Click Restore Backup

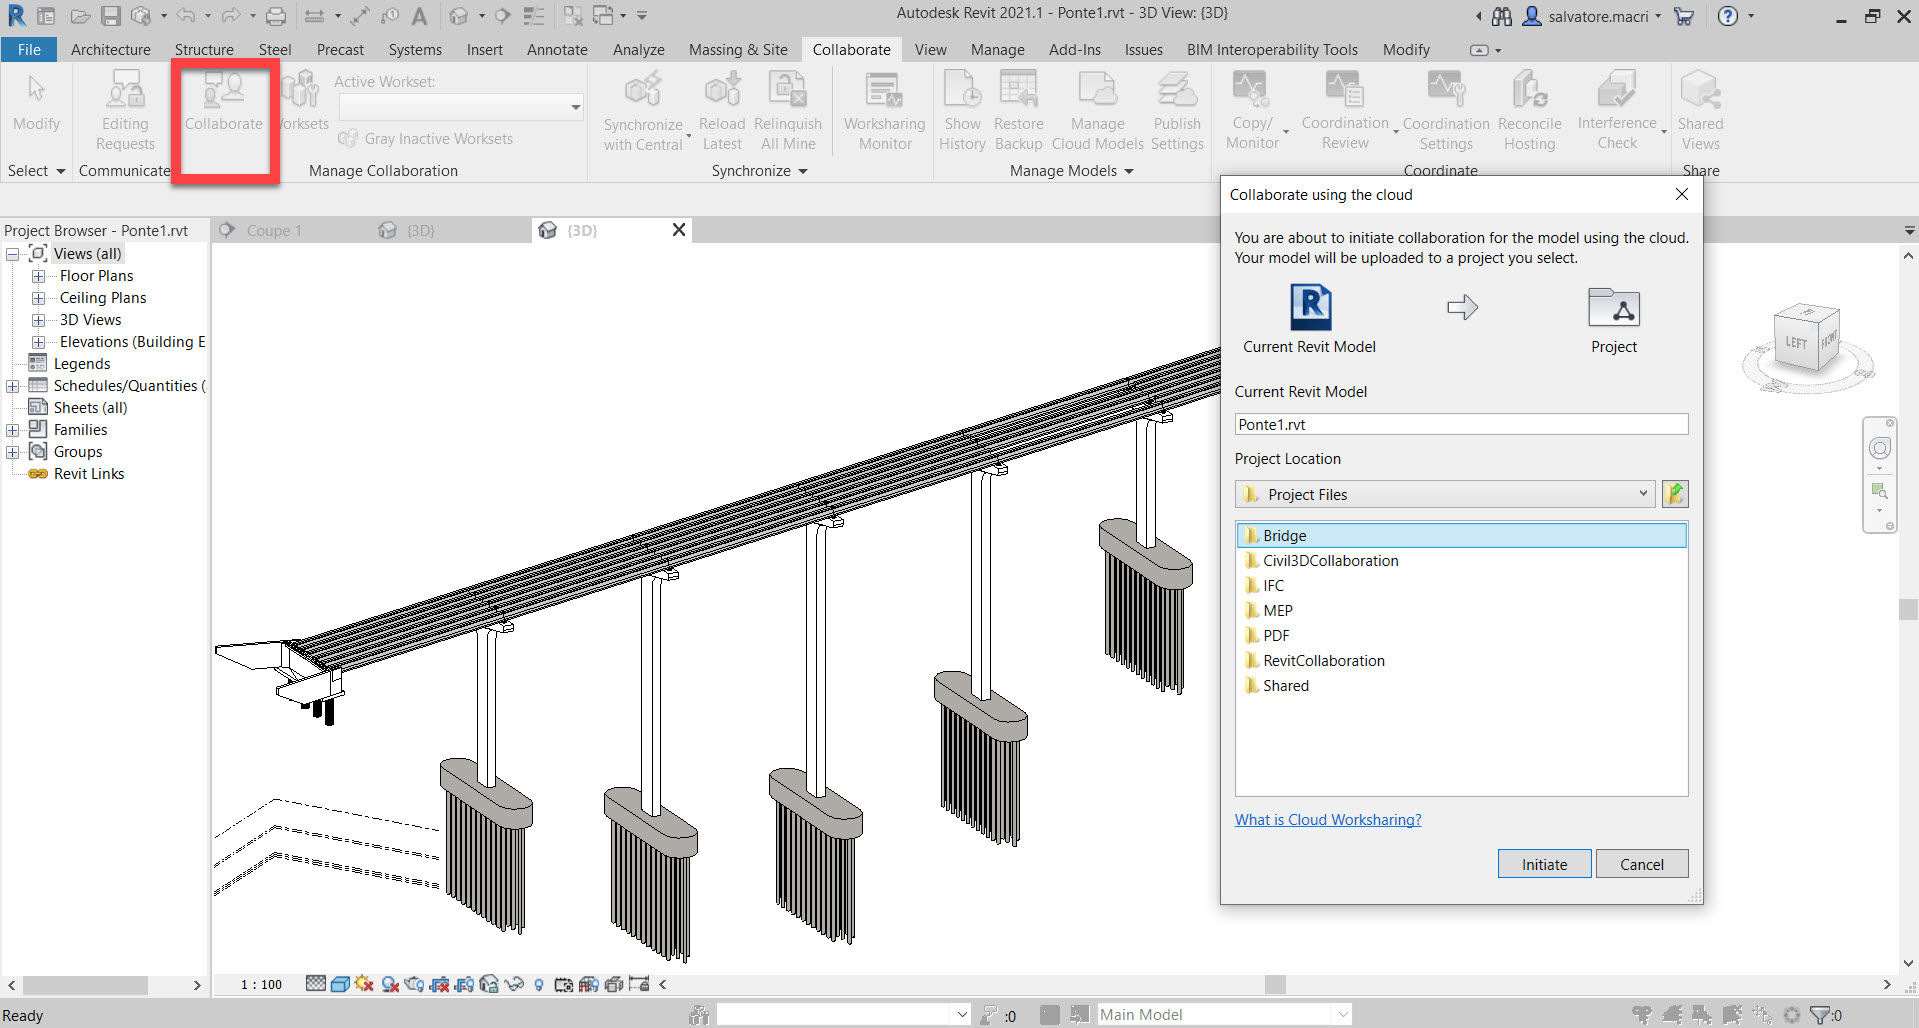1019,111
